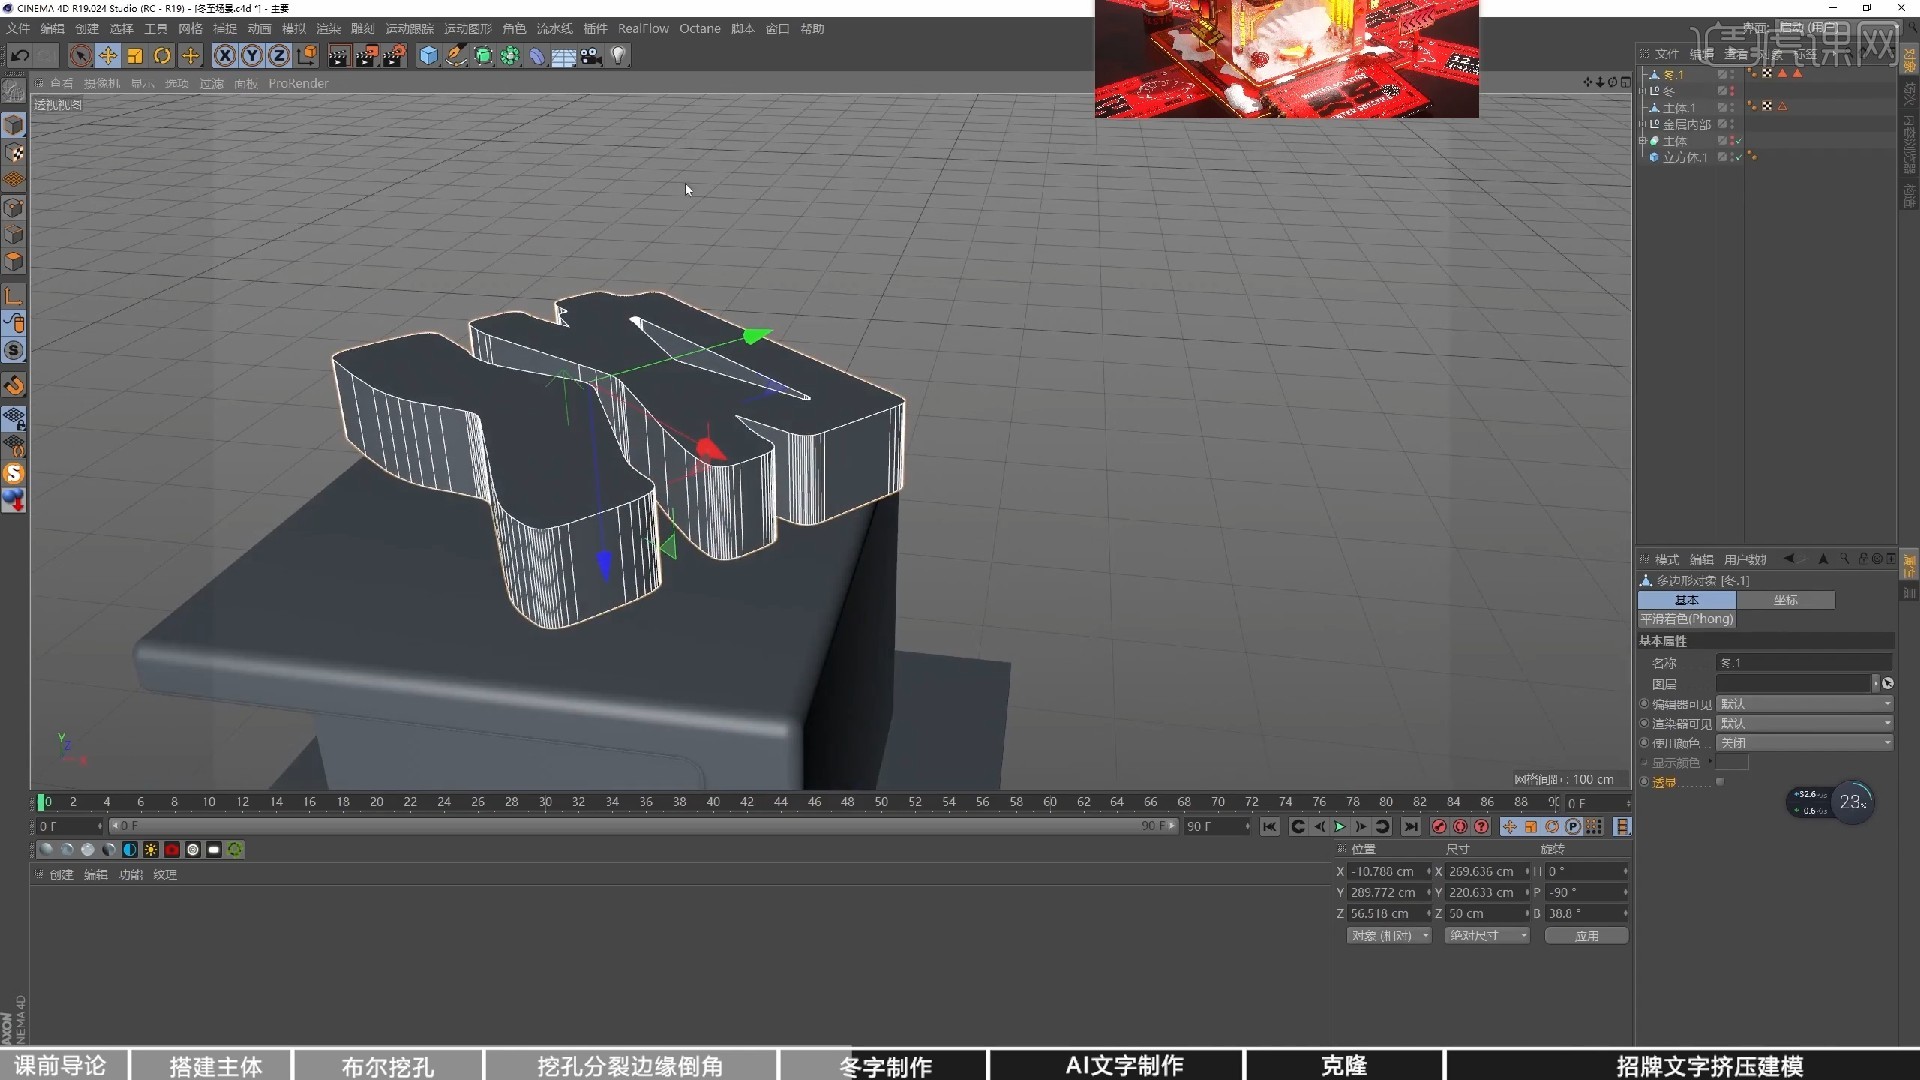The image size is (1920, 1080).
Task: Click the Record Active Objects button
Action: click(1439, 827)
